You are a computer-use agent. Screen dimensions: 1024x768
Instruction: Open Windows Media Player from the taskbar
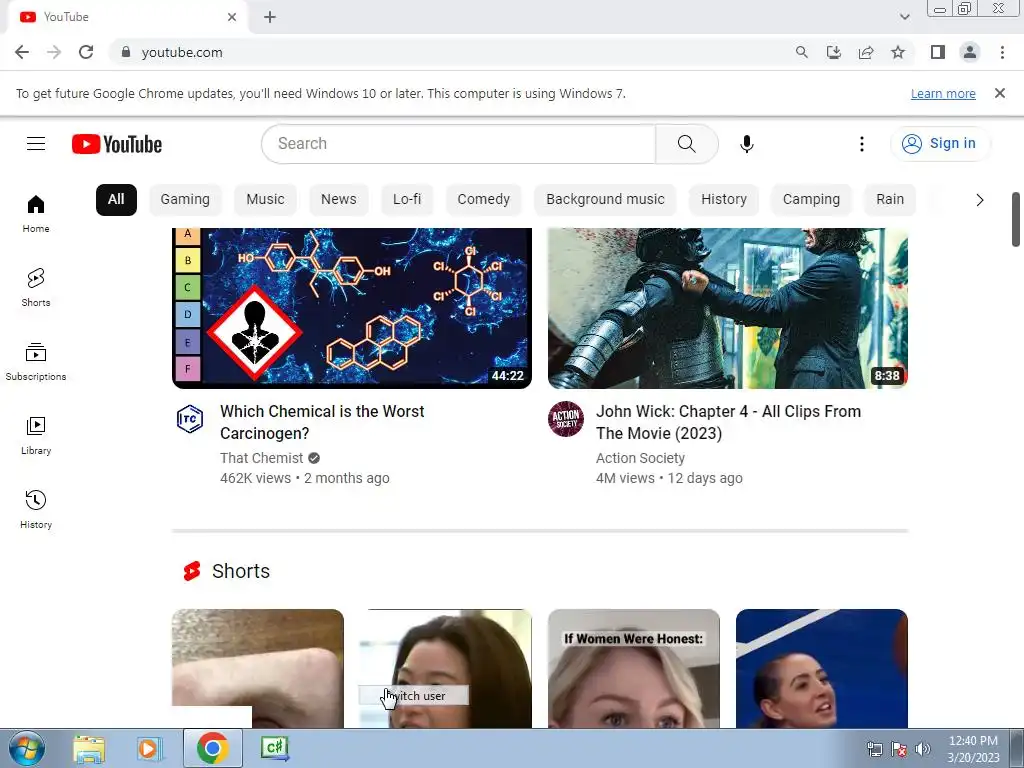click(x=149, y=748)
